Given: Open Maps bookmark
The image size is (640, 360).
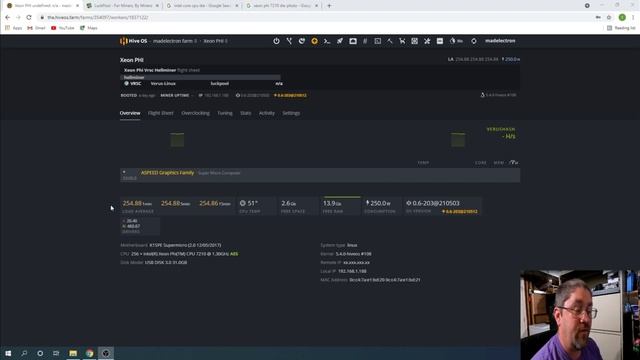Looking at the screenshot, I should [x=89, y=28].
